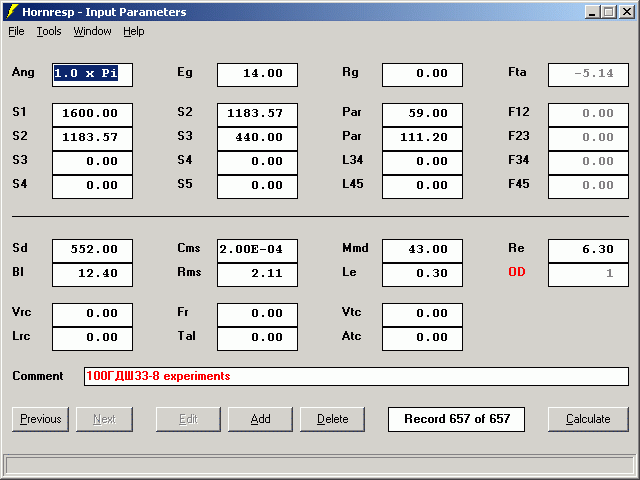
Task: Open the Help menu
Action: point(134,31)
